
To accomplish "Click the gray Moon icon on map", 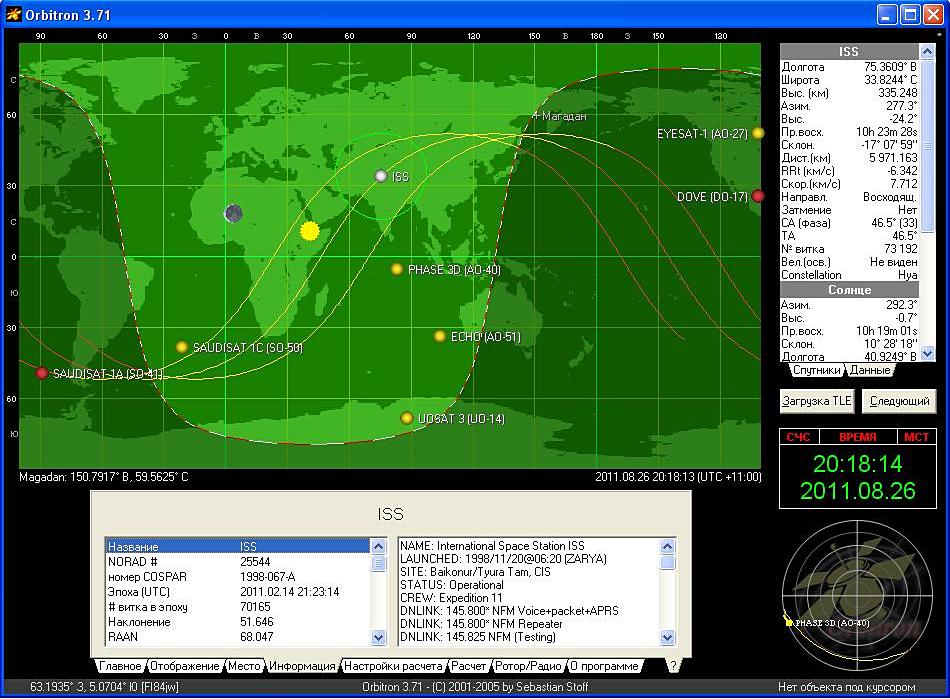I will (234, 213).
